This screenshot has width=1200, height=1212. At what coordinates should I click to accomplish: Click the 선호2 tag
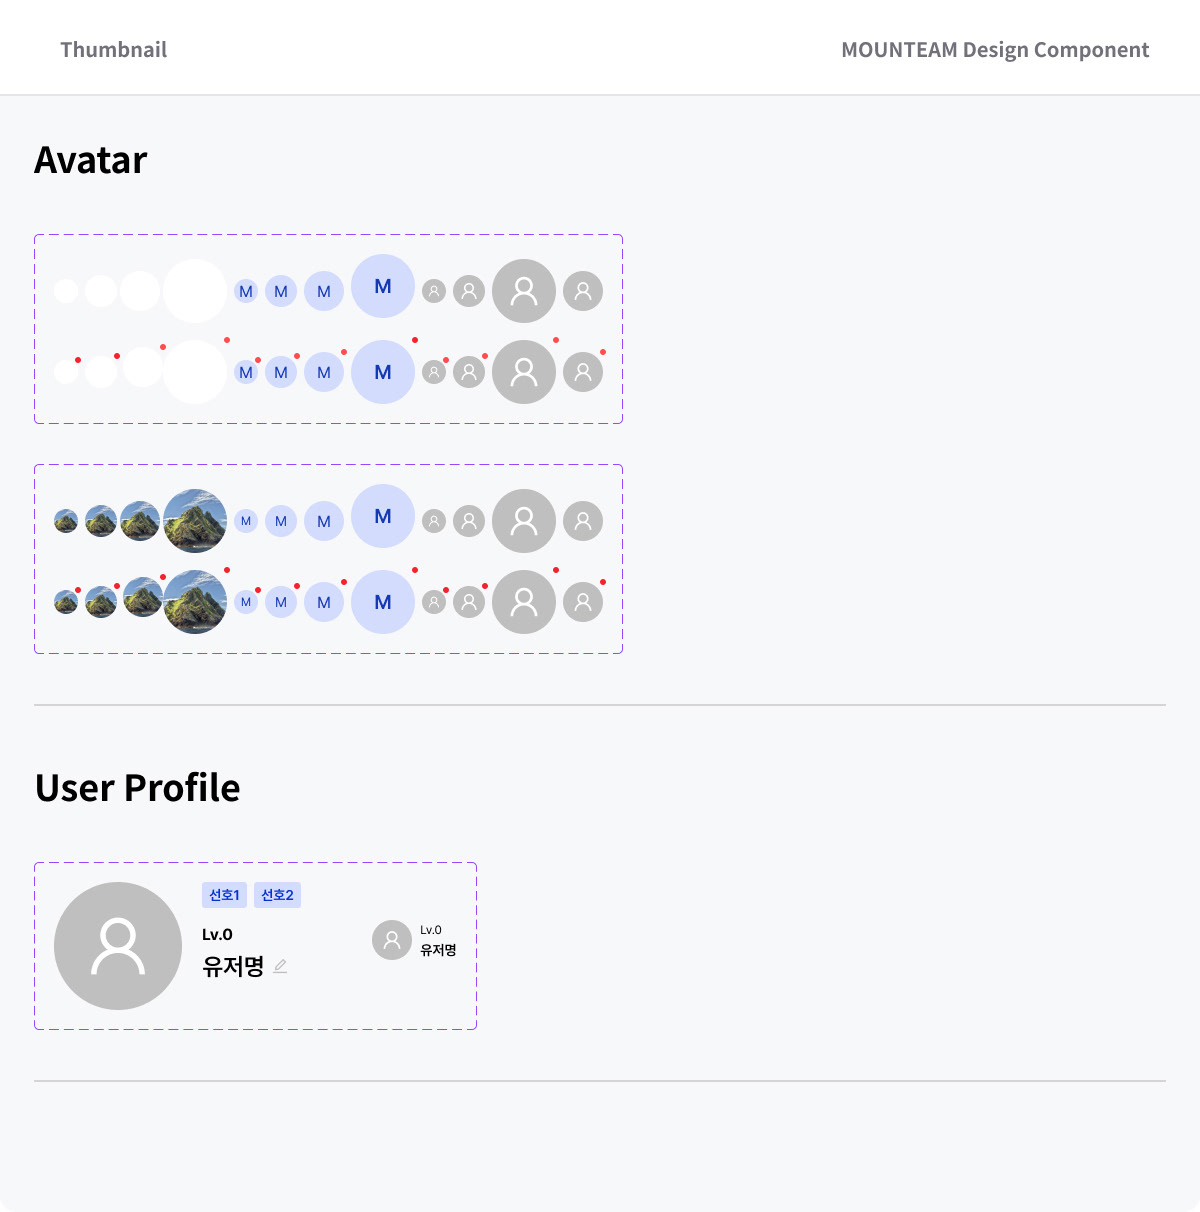coord(277,895)
